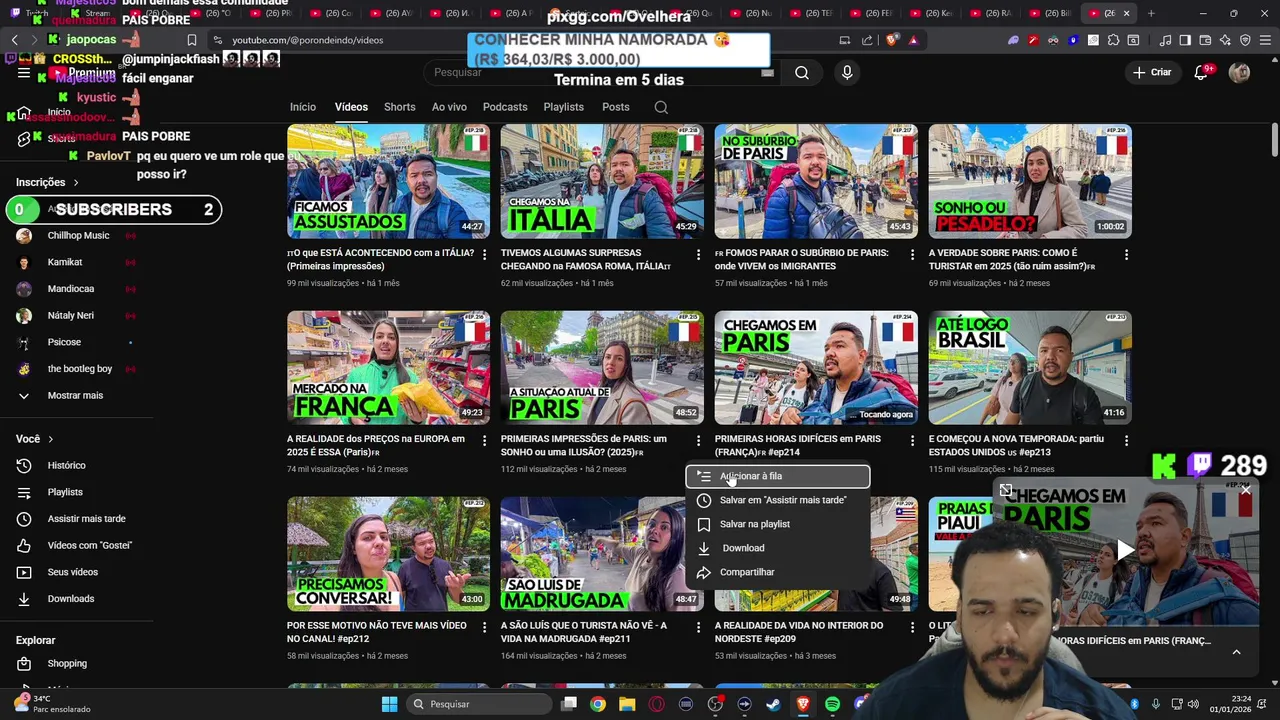Open the YouTube hamburger guide menu

pos(23,72)
